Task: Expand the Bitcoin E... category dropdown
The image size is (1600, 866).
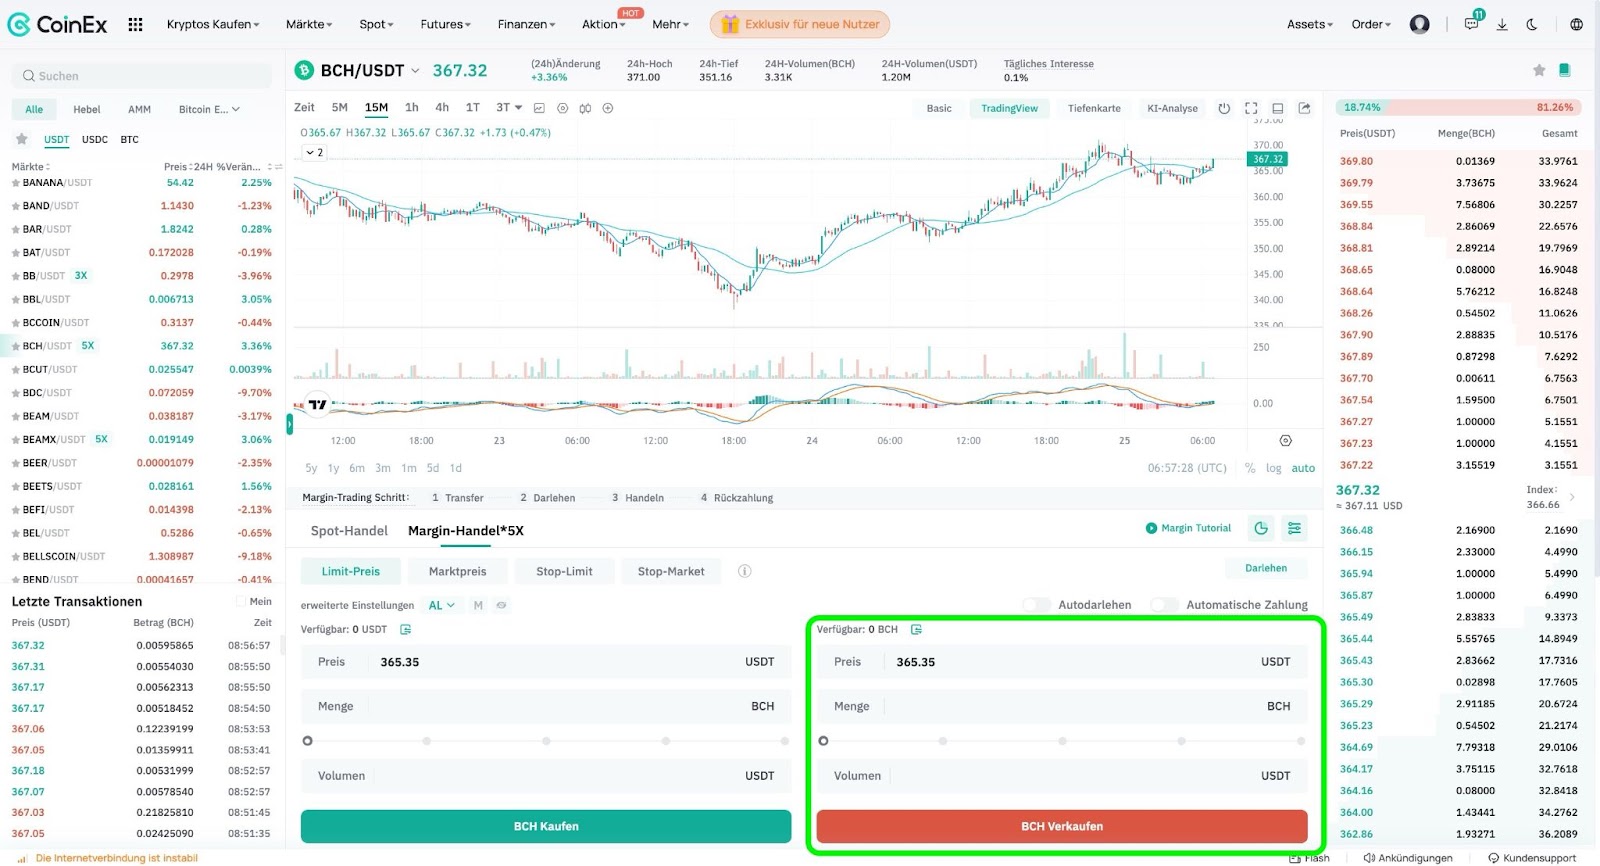Action: point(209,109)
